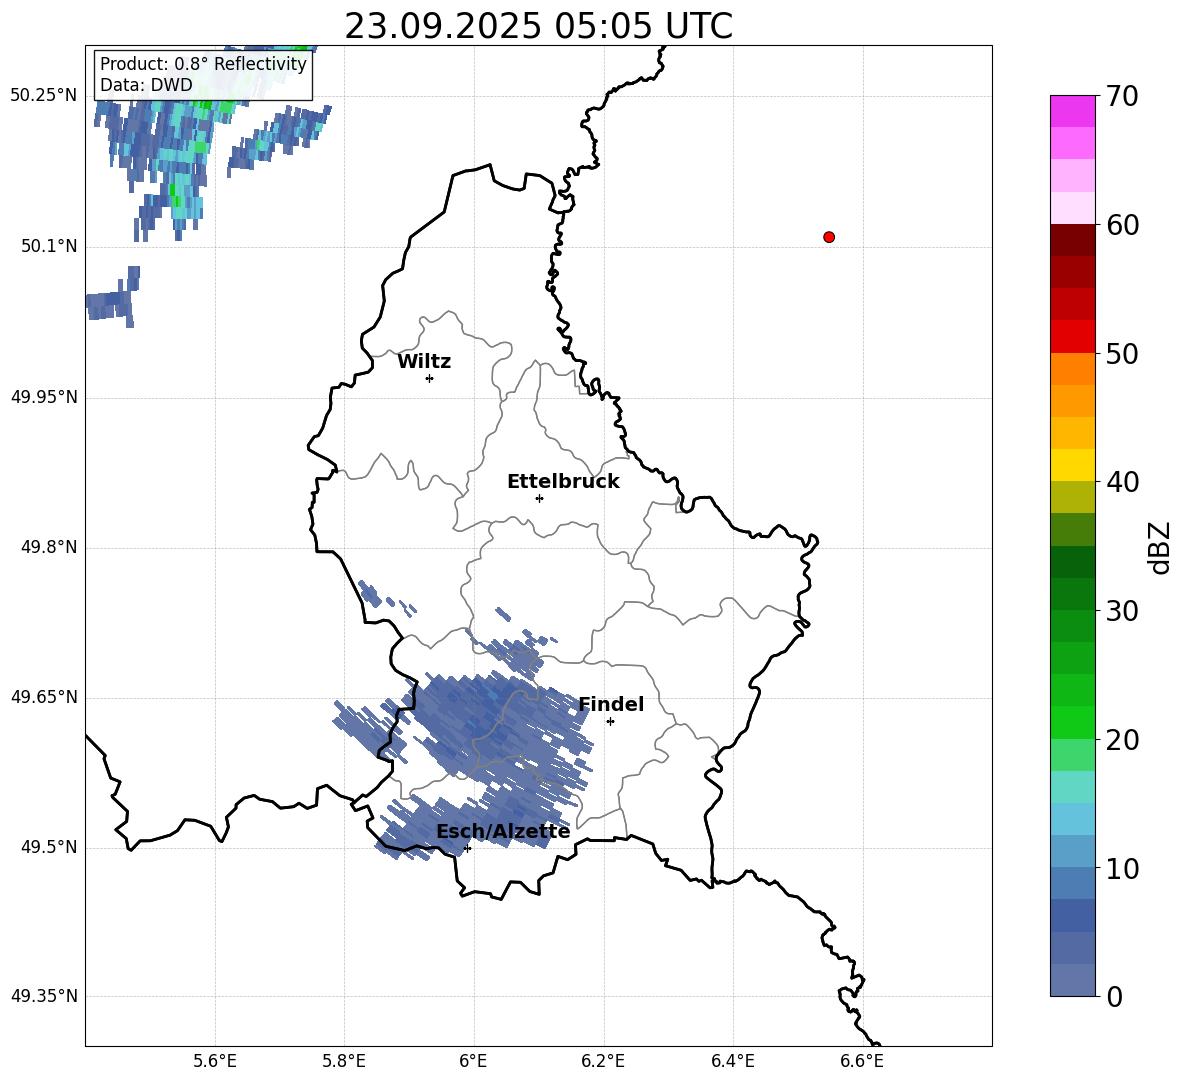
Task: Click the Findel label
Action: coord(611,704)
